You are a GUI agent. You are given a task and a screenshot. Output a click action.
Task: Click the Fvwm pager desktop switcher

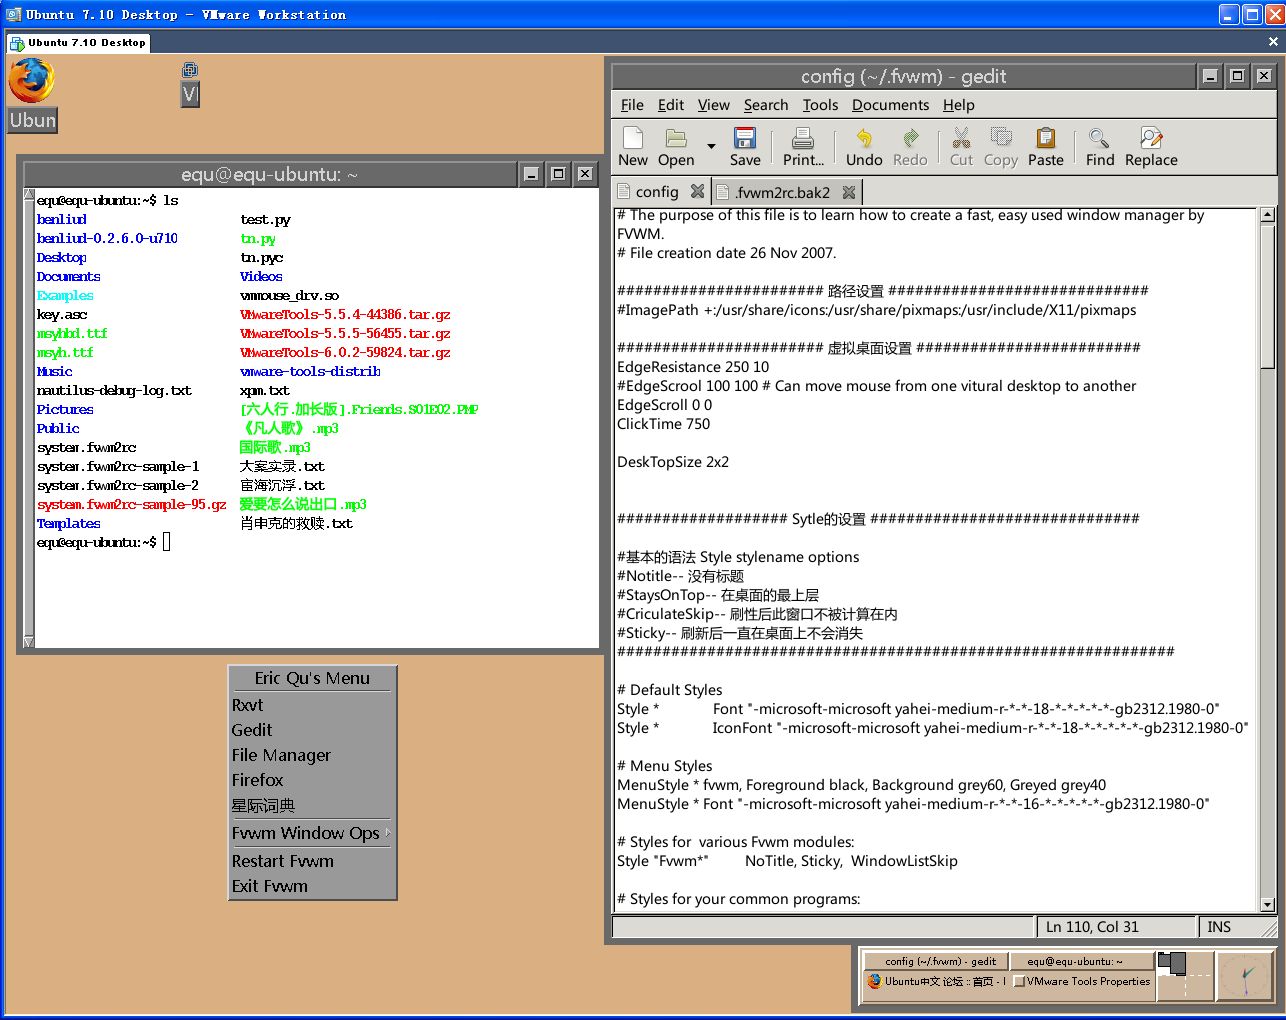tap(1184, 975)
